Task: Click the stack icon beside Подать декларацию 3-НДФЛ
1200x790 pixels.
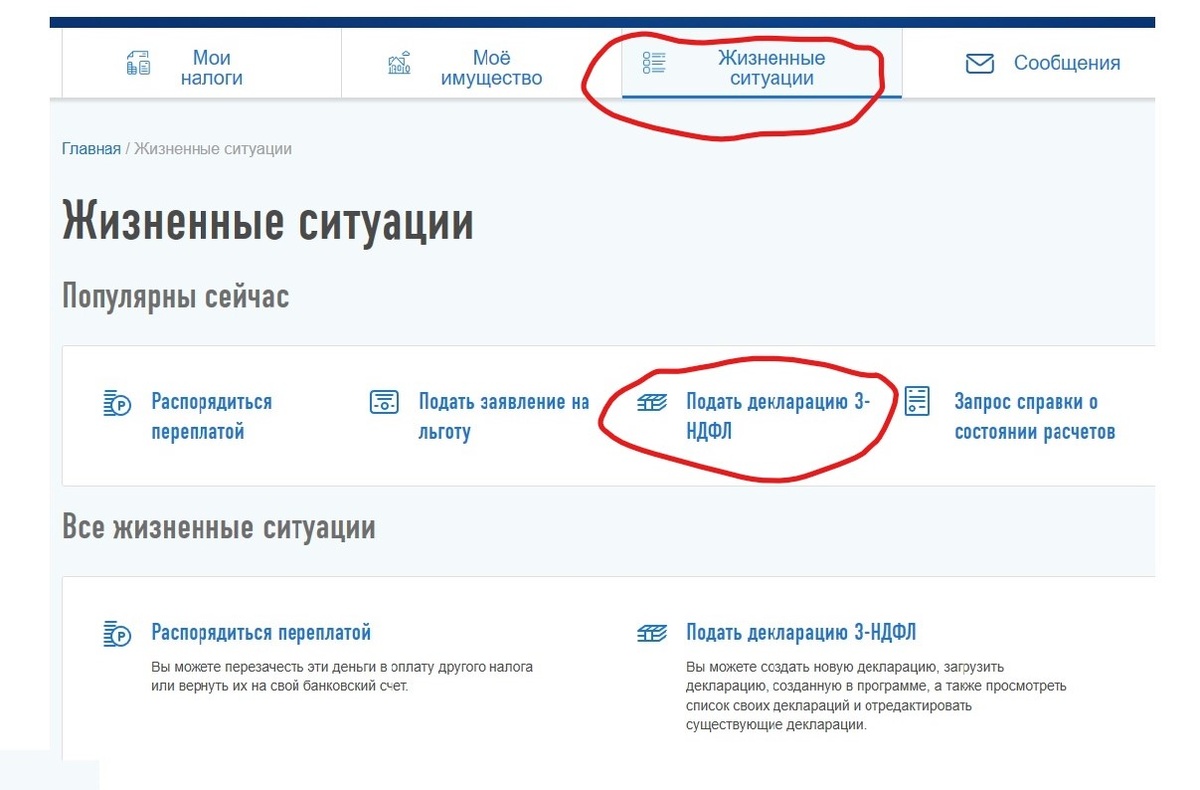Action: click(x=652, y=401)
